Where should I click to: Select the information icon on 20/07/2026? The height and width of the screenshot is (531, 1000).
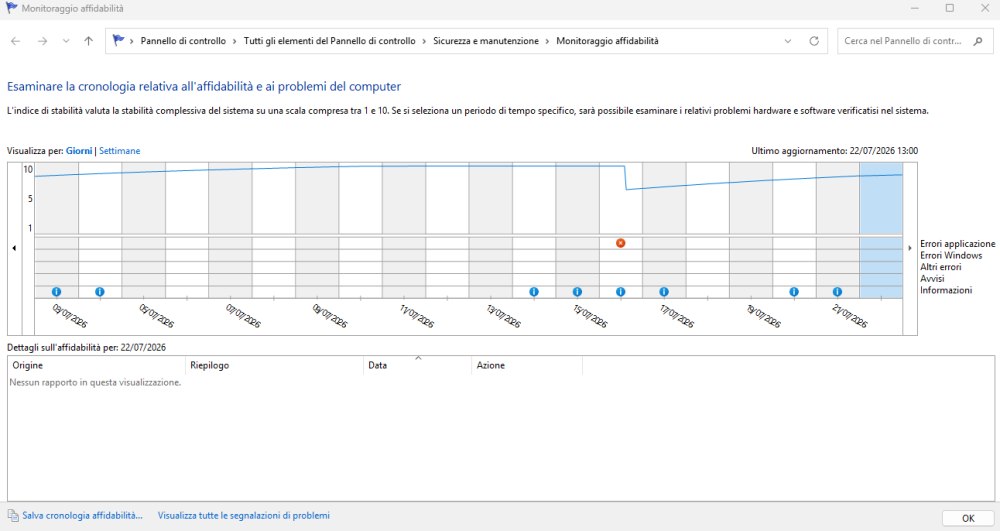[794, 291]
